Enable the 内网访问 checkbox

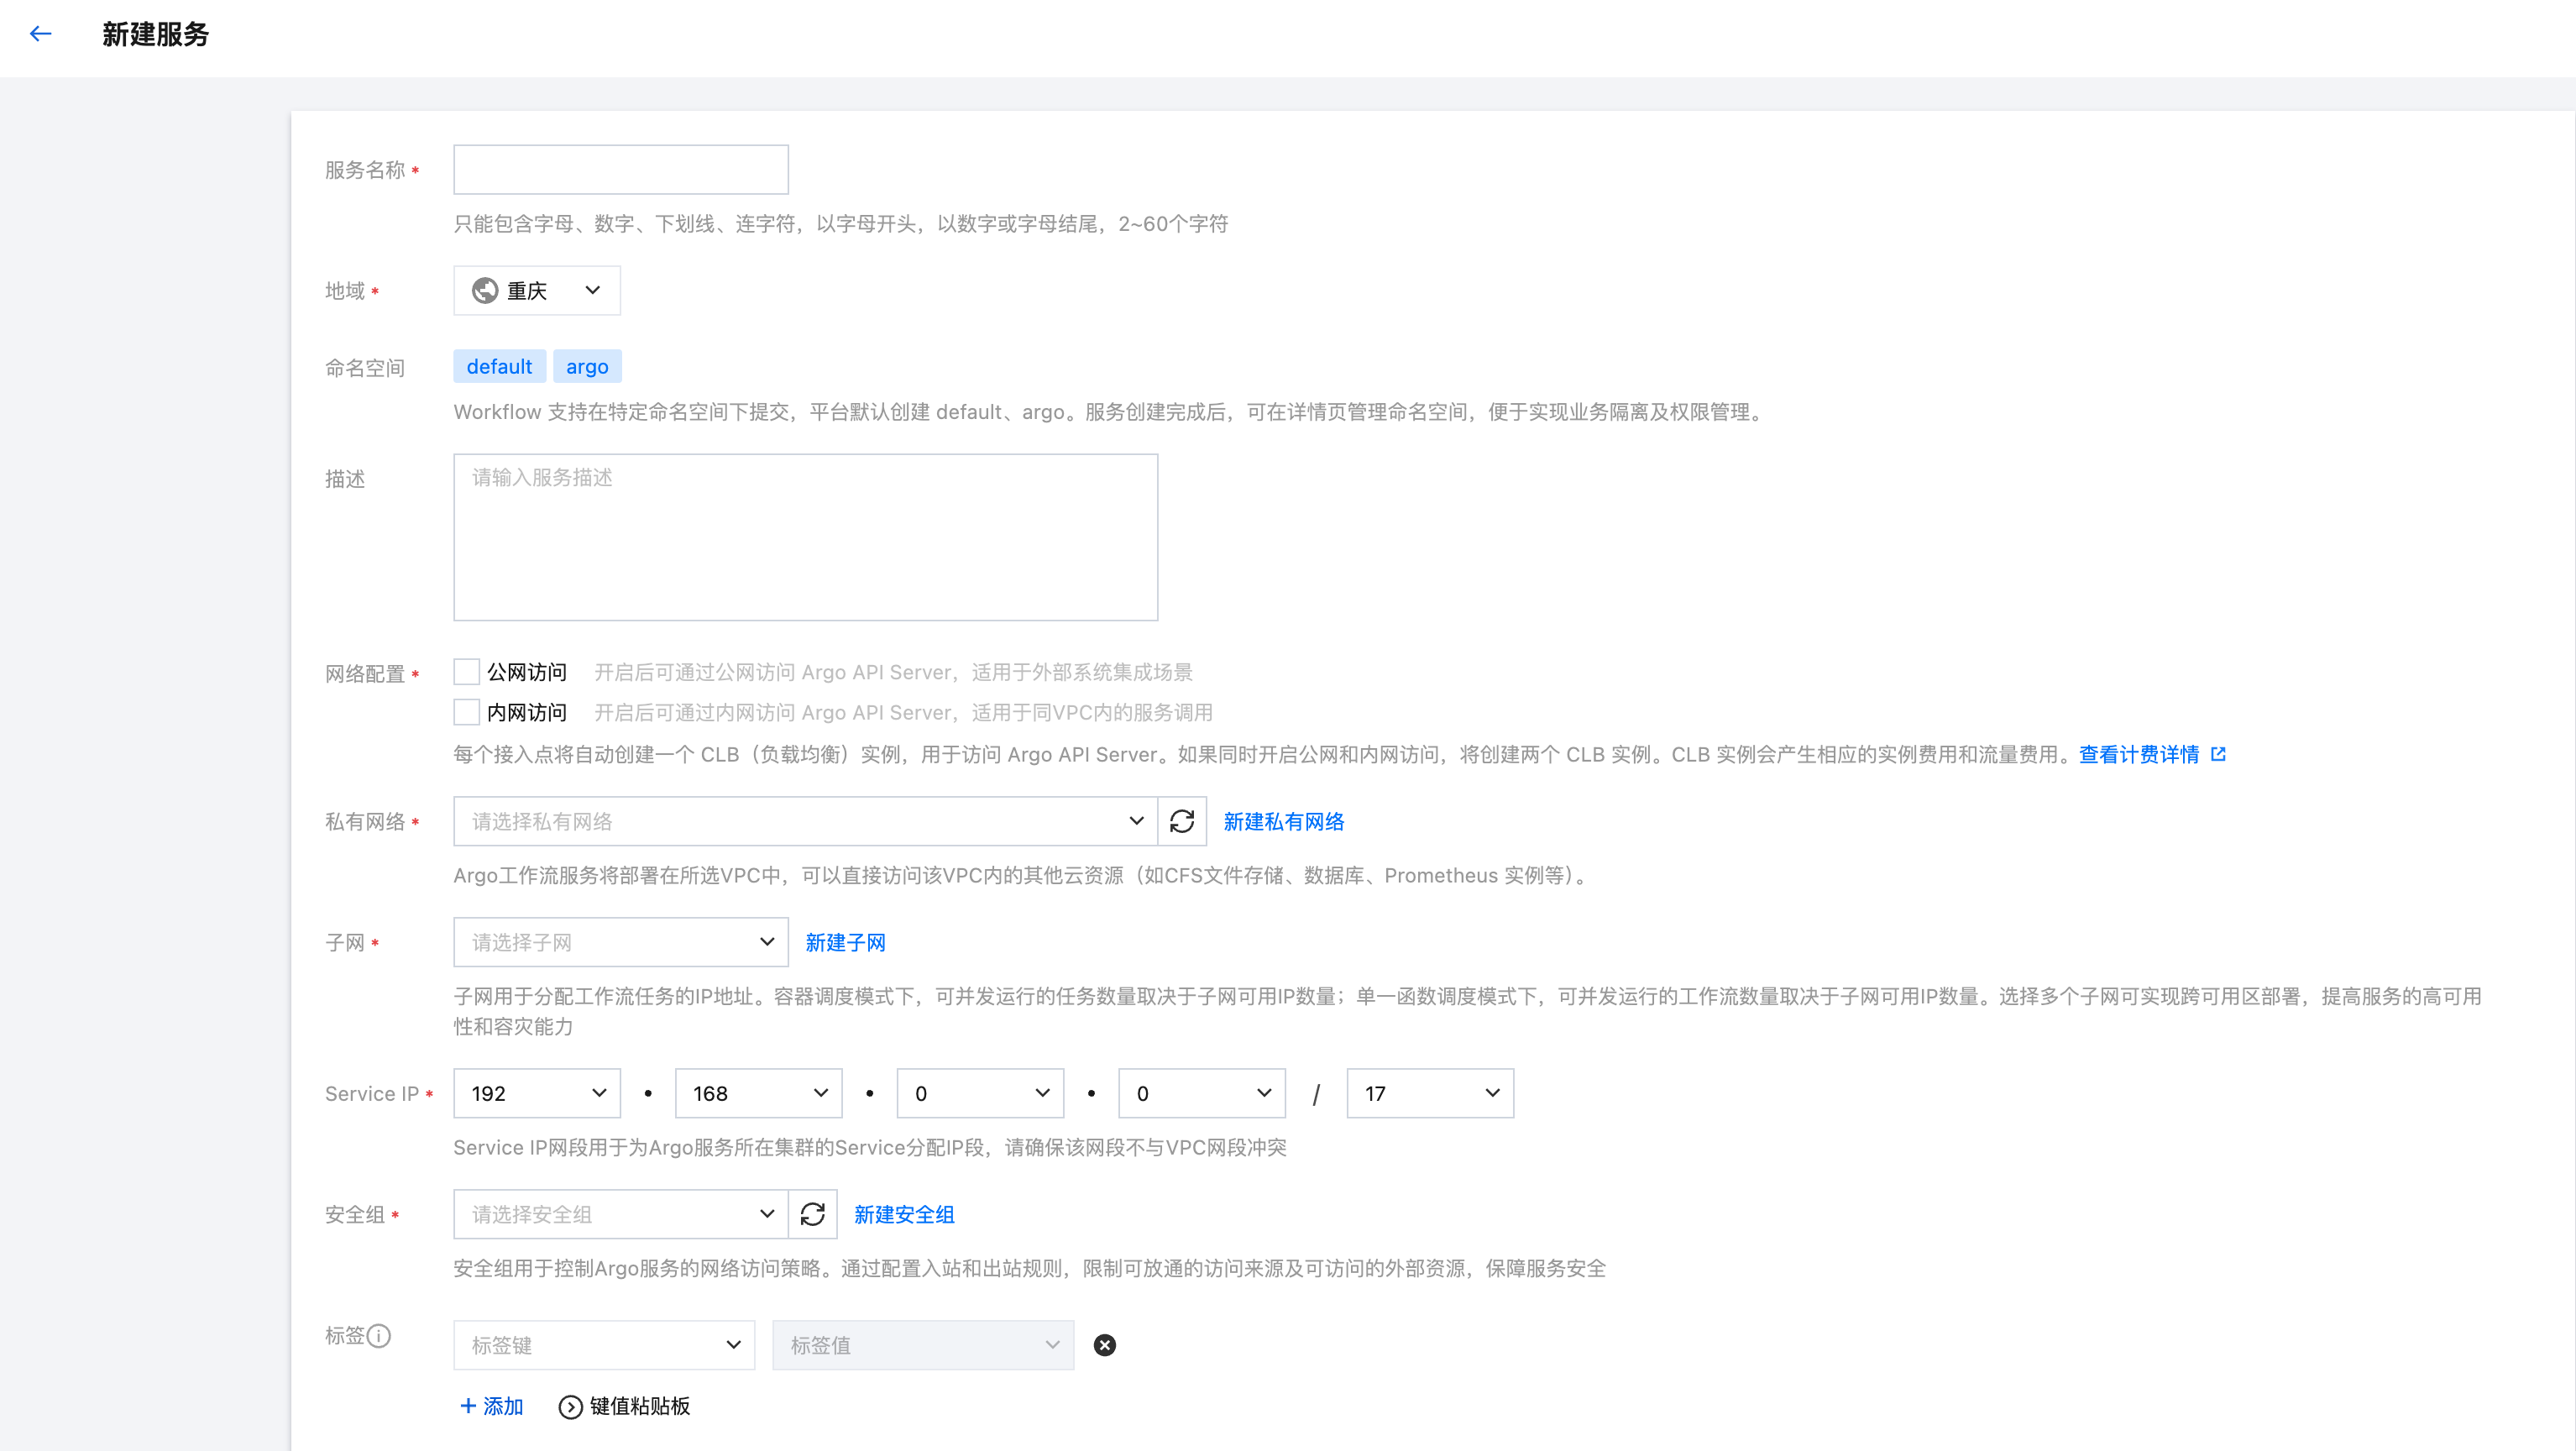point(466,712)
